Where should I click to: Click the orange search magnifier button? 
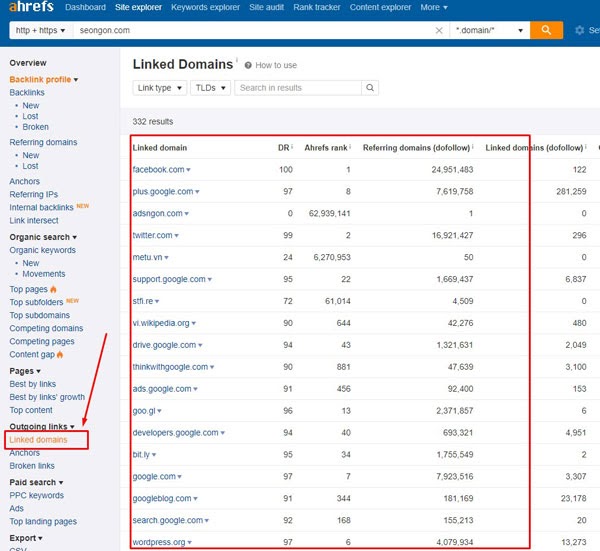click(x=546, y=30)
